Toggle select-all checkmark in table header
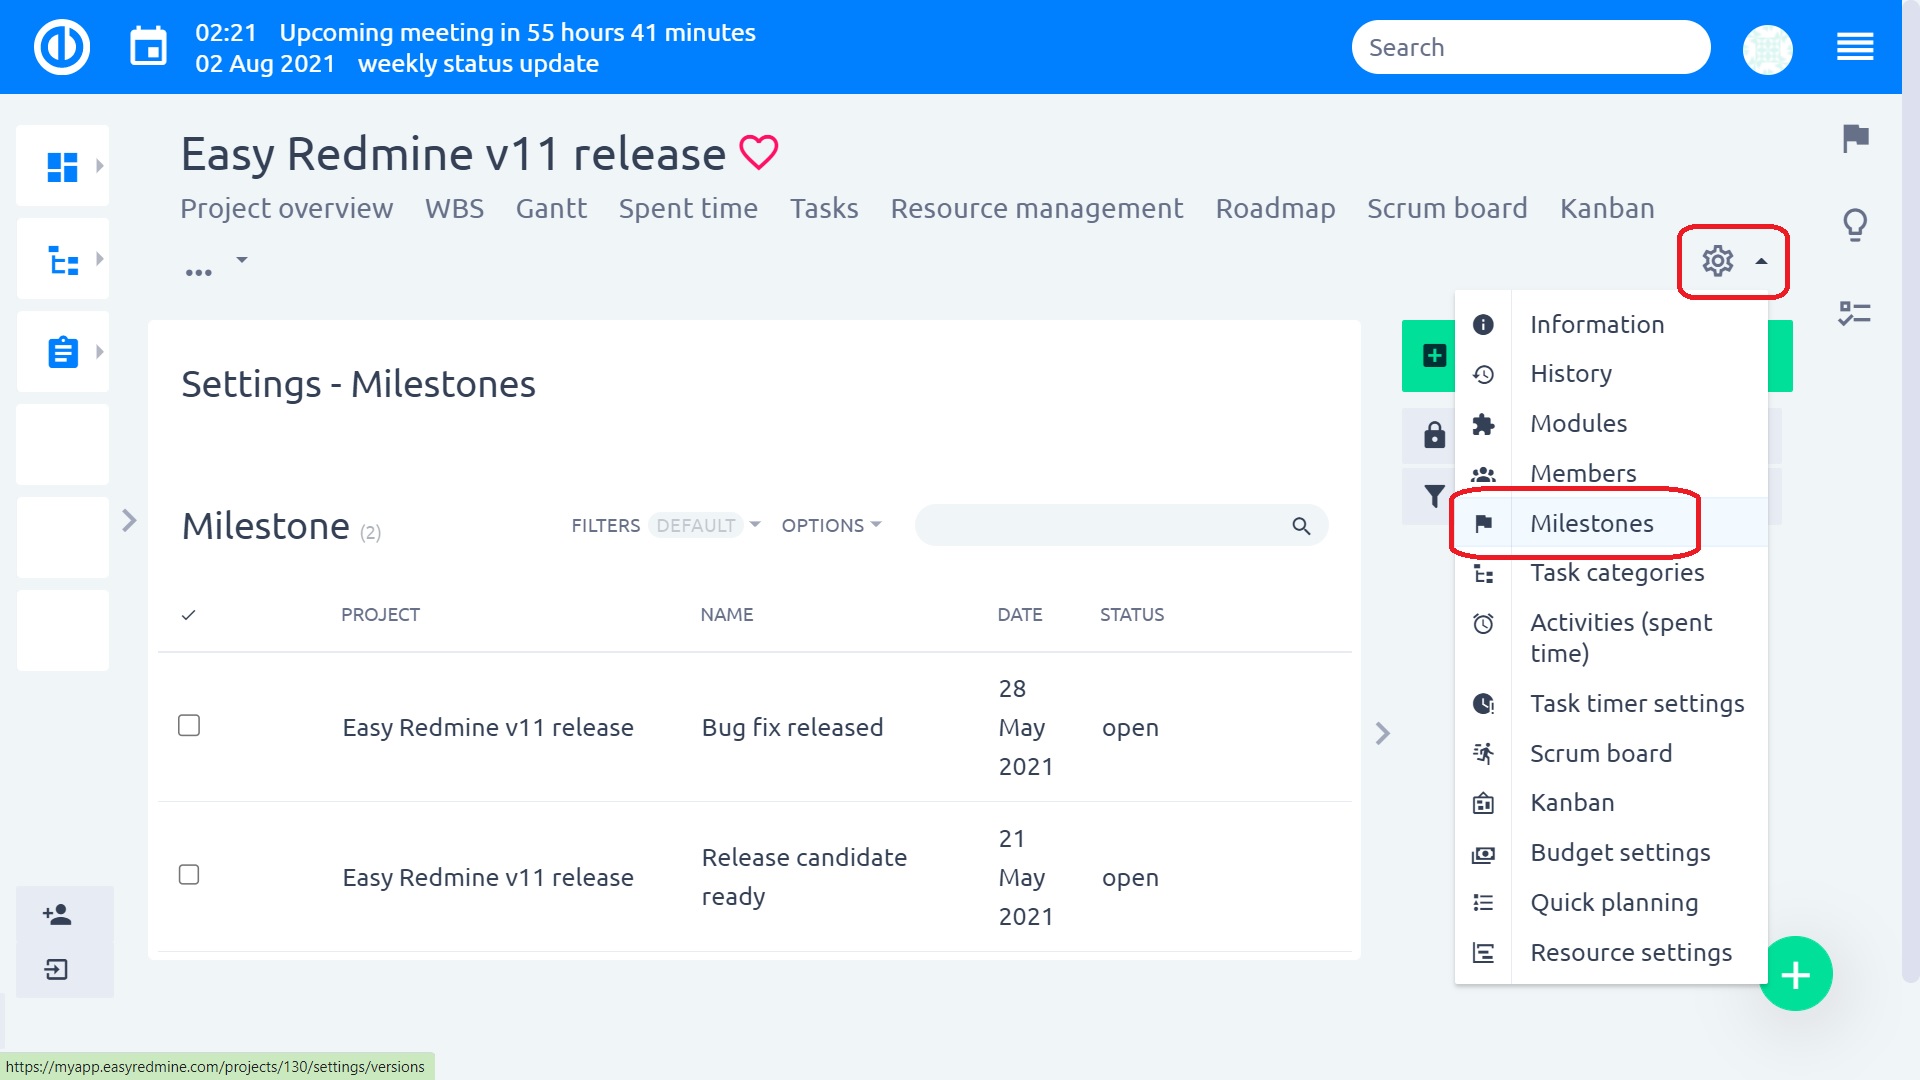The width and height of the screenshot is (1920, 1080). (188, 615)
